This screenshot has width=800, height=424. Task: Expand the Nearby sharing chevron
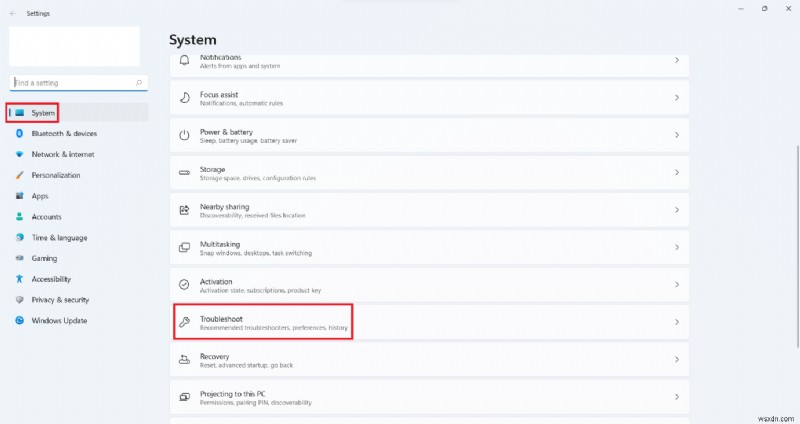click(x=677, y=210)
